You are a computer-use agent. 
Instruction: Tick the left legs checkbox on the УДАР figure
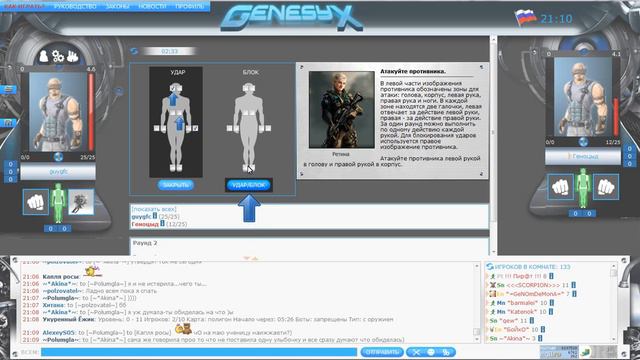click(173, 168)
